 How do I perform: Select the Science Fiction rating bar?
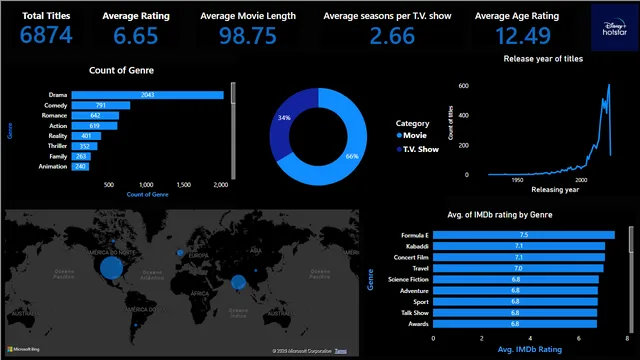[x=516, y=280]
